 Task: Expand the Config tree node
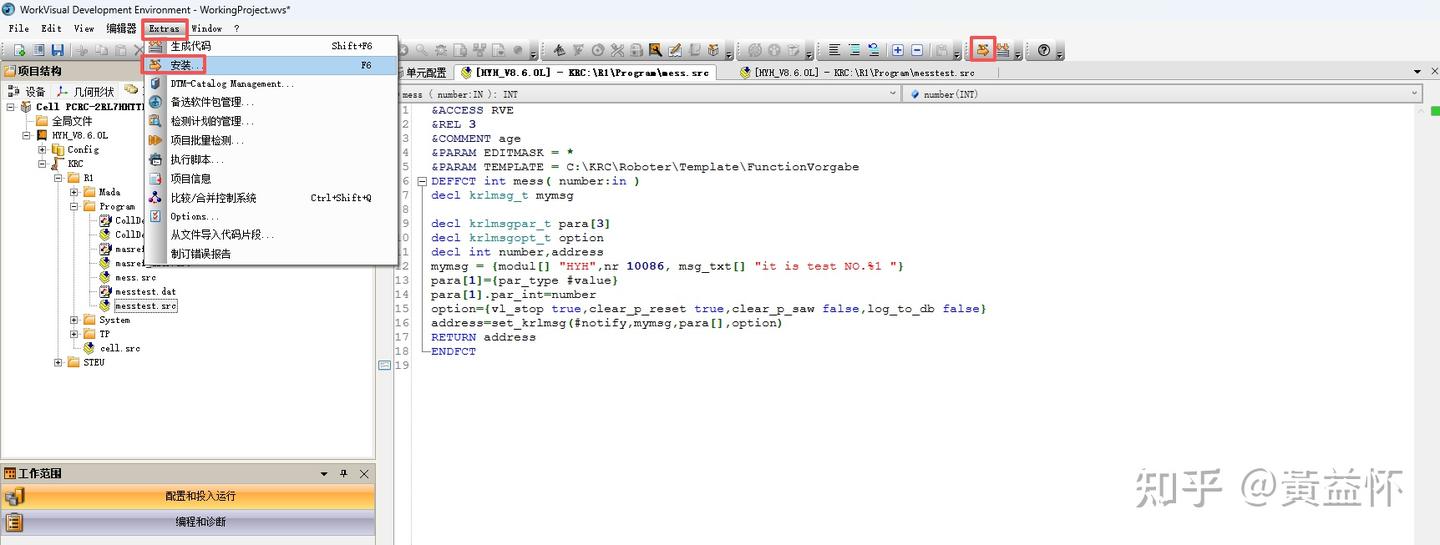coord(43,150)
